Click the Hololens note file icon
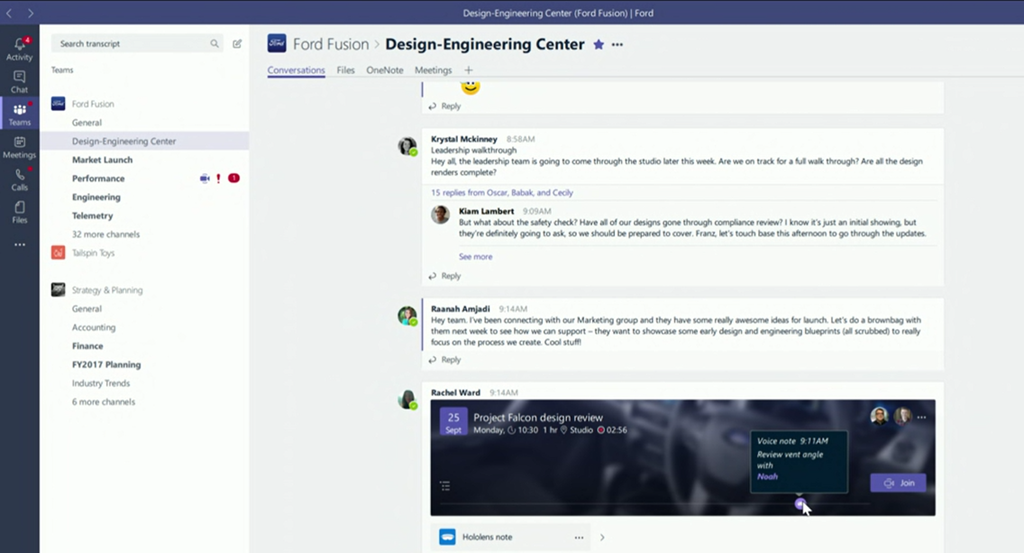 coord(447,537)
